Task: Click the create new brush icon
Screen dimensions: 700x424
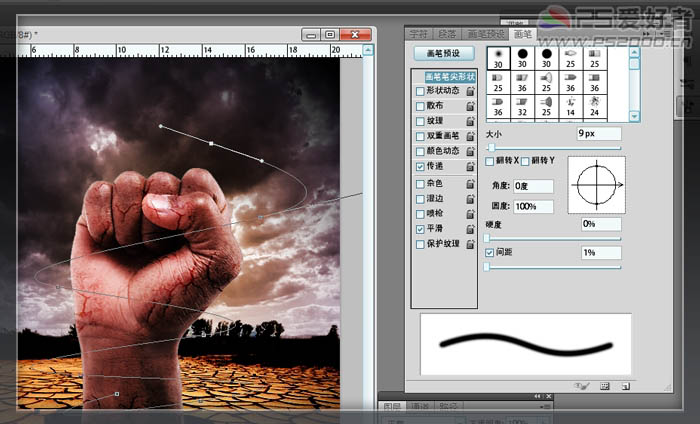Action: tap(625, 385)
